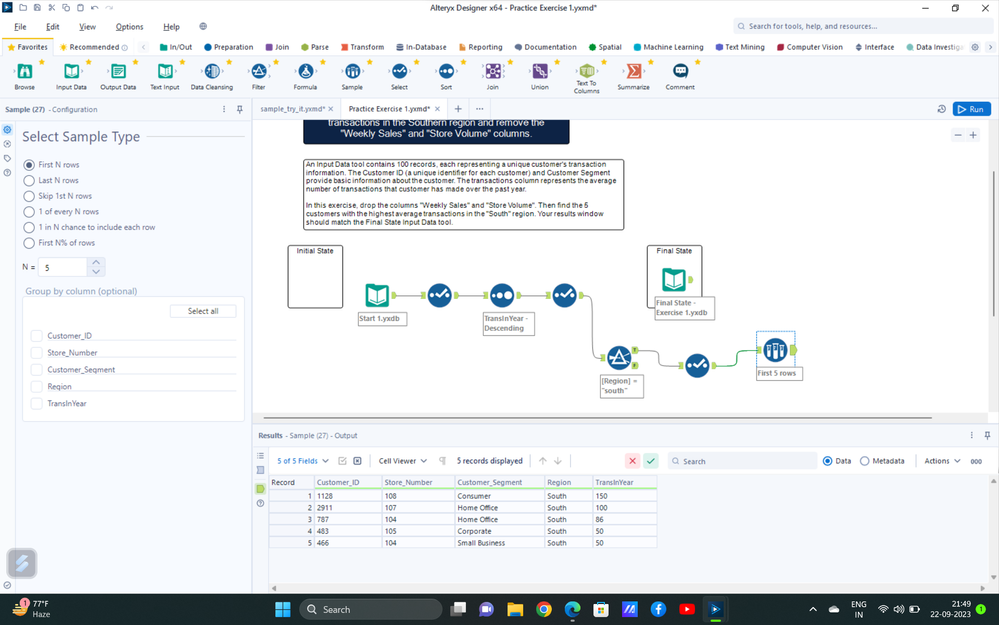Zoom in canvas with plus button

click(973, 135)
